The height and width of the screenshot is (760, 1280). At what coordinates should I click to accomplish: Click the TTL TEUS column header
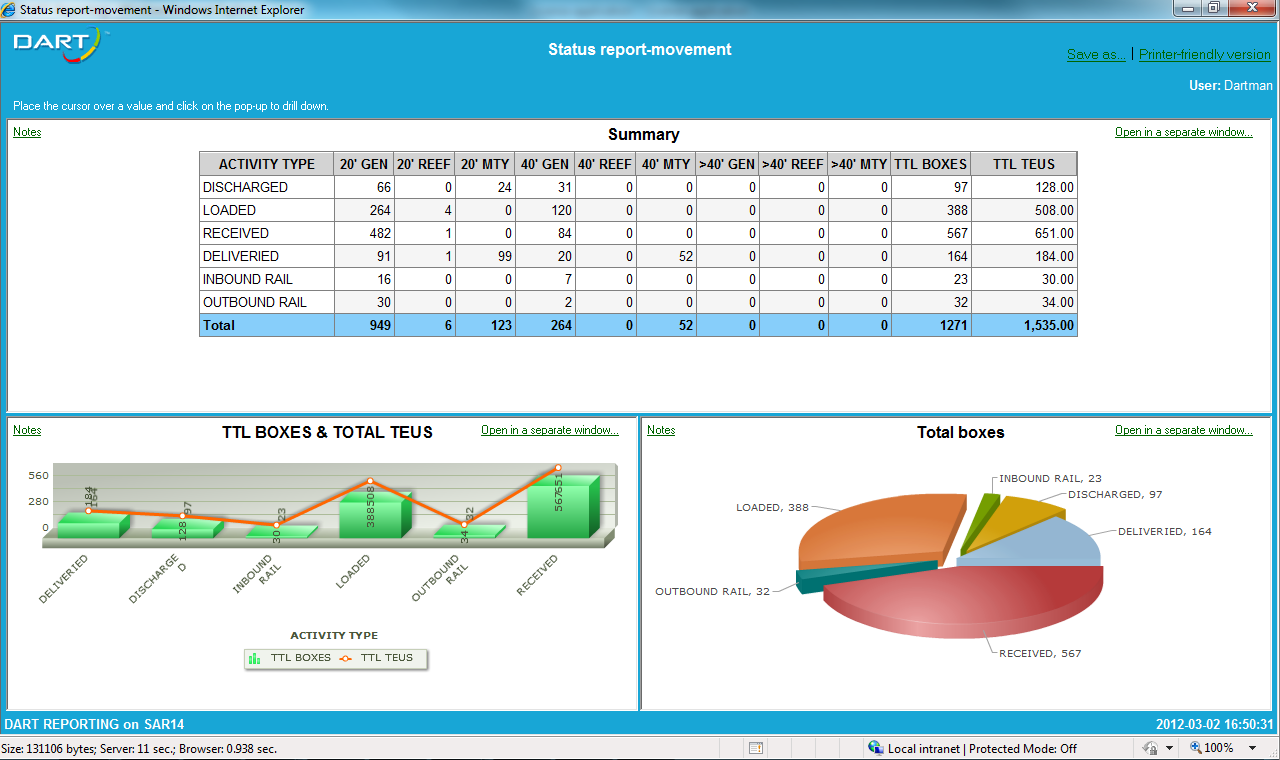click(x=1024, y=164)
